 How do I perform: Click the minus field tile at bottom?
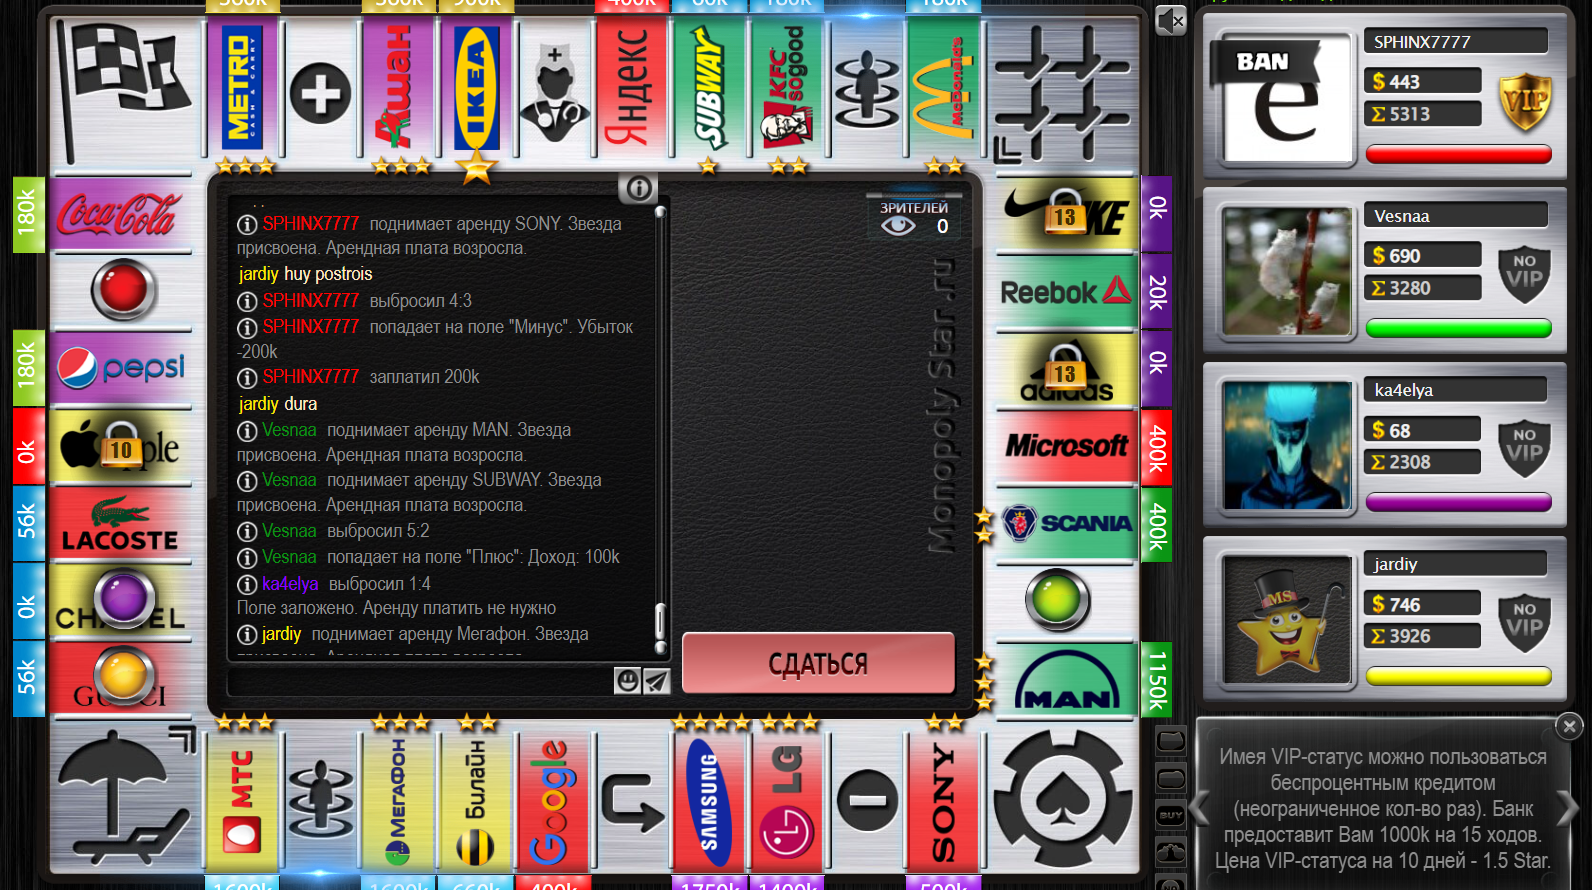coord(866,800)
